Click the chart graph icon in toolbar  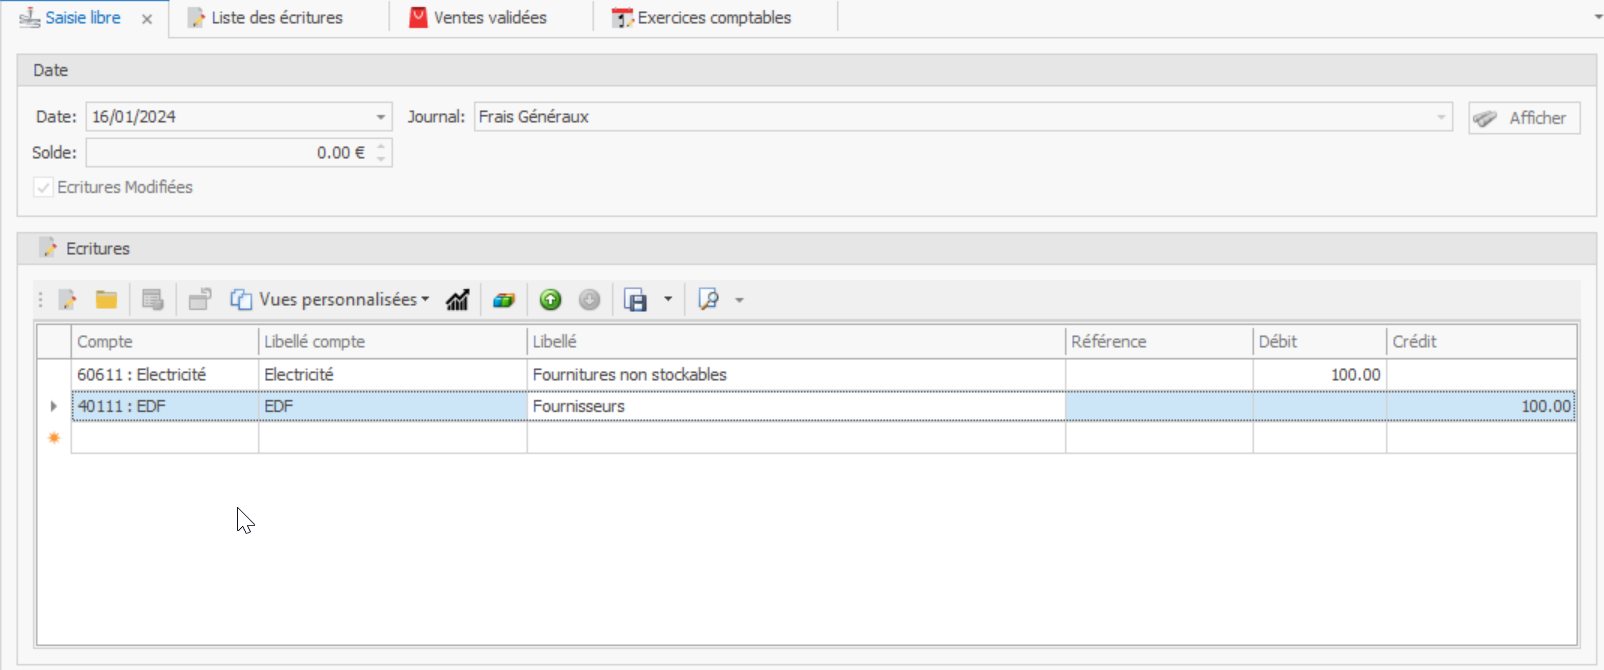tap(457, 300)
